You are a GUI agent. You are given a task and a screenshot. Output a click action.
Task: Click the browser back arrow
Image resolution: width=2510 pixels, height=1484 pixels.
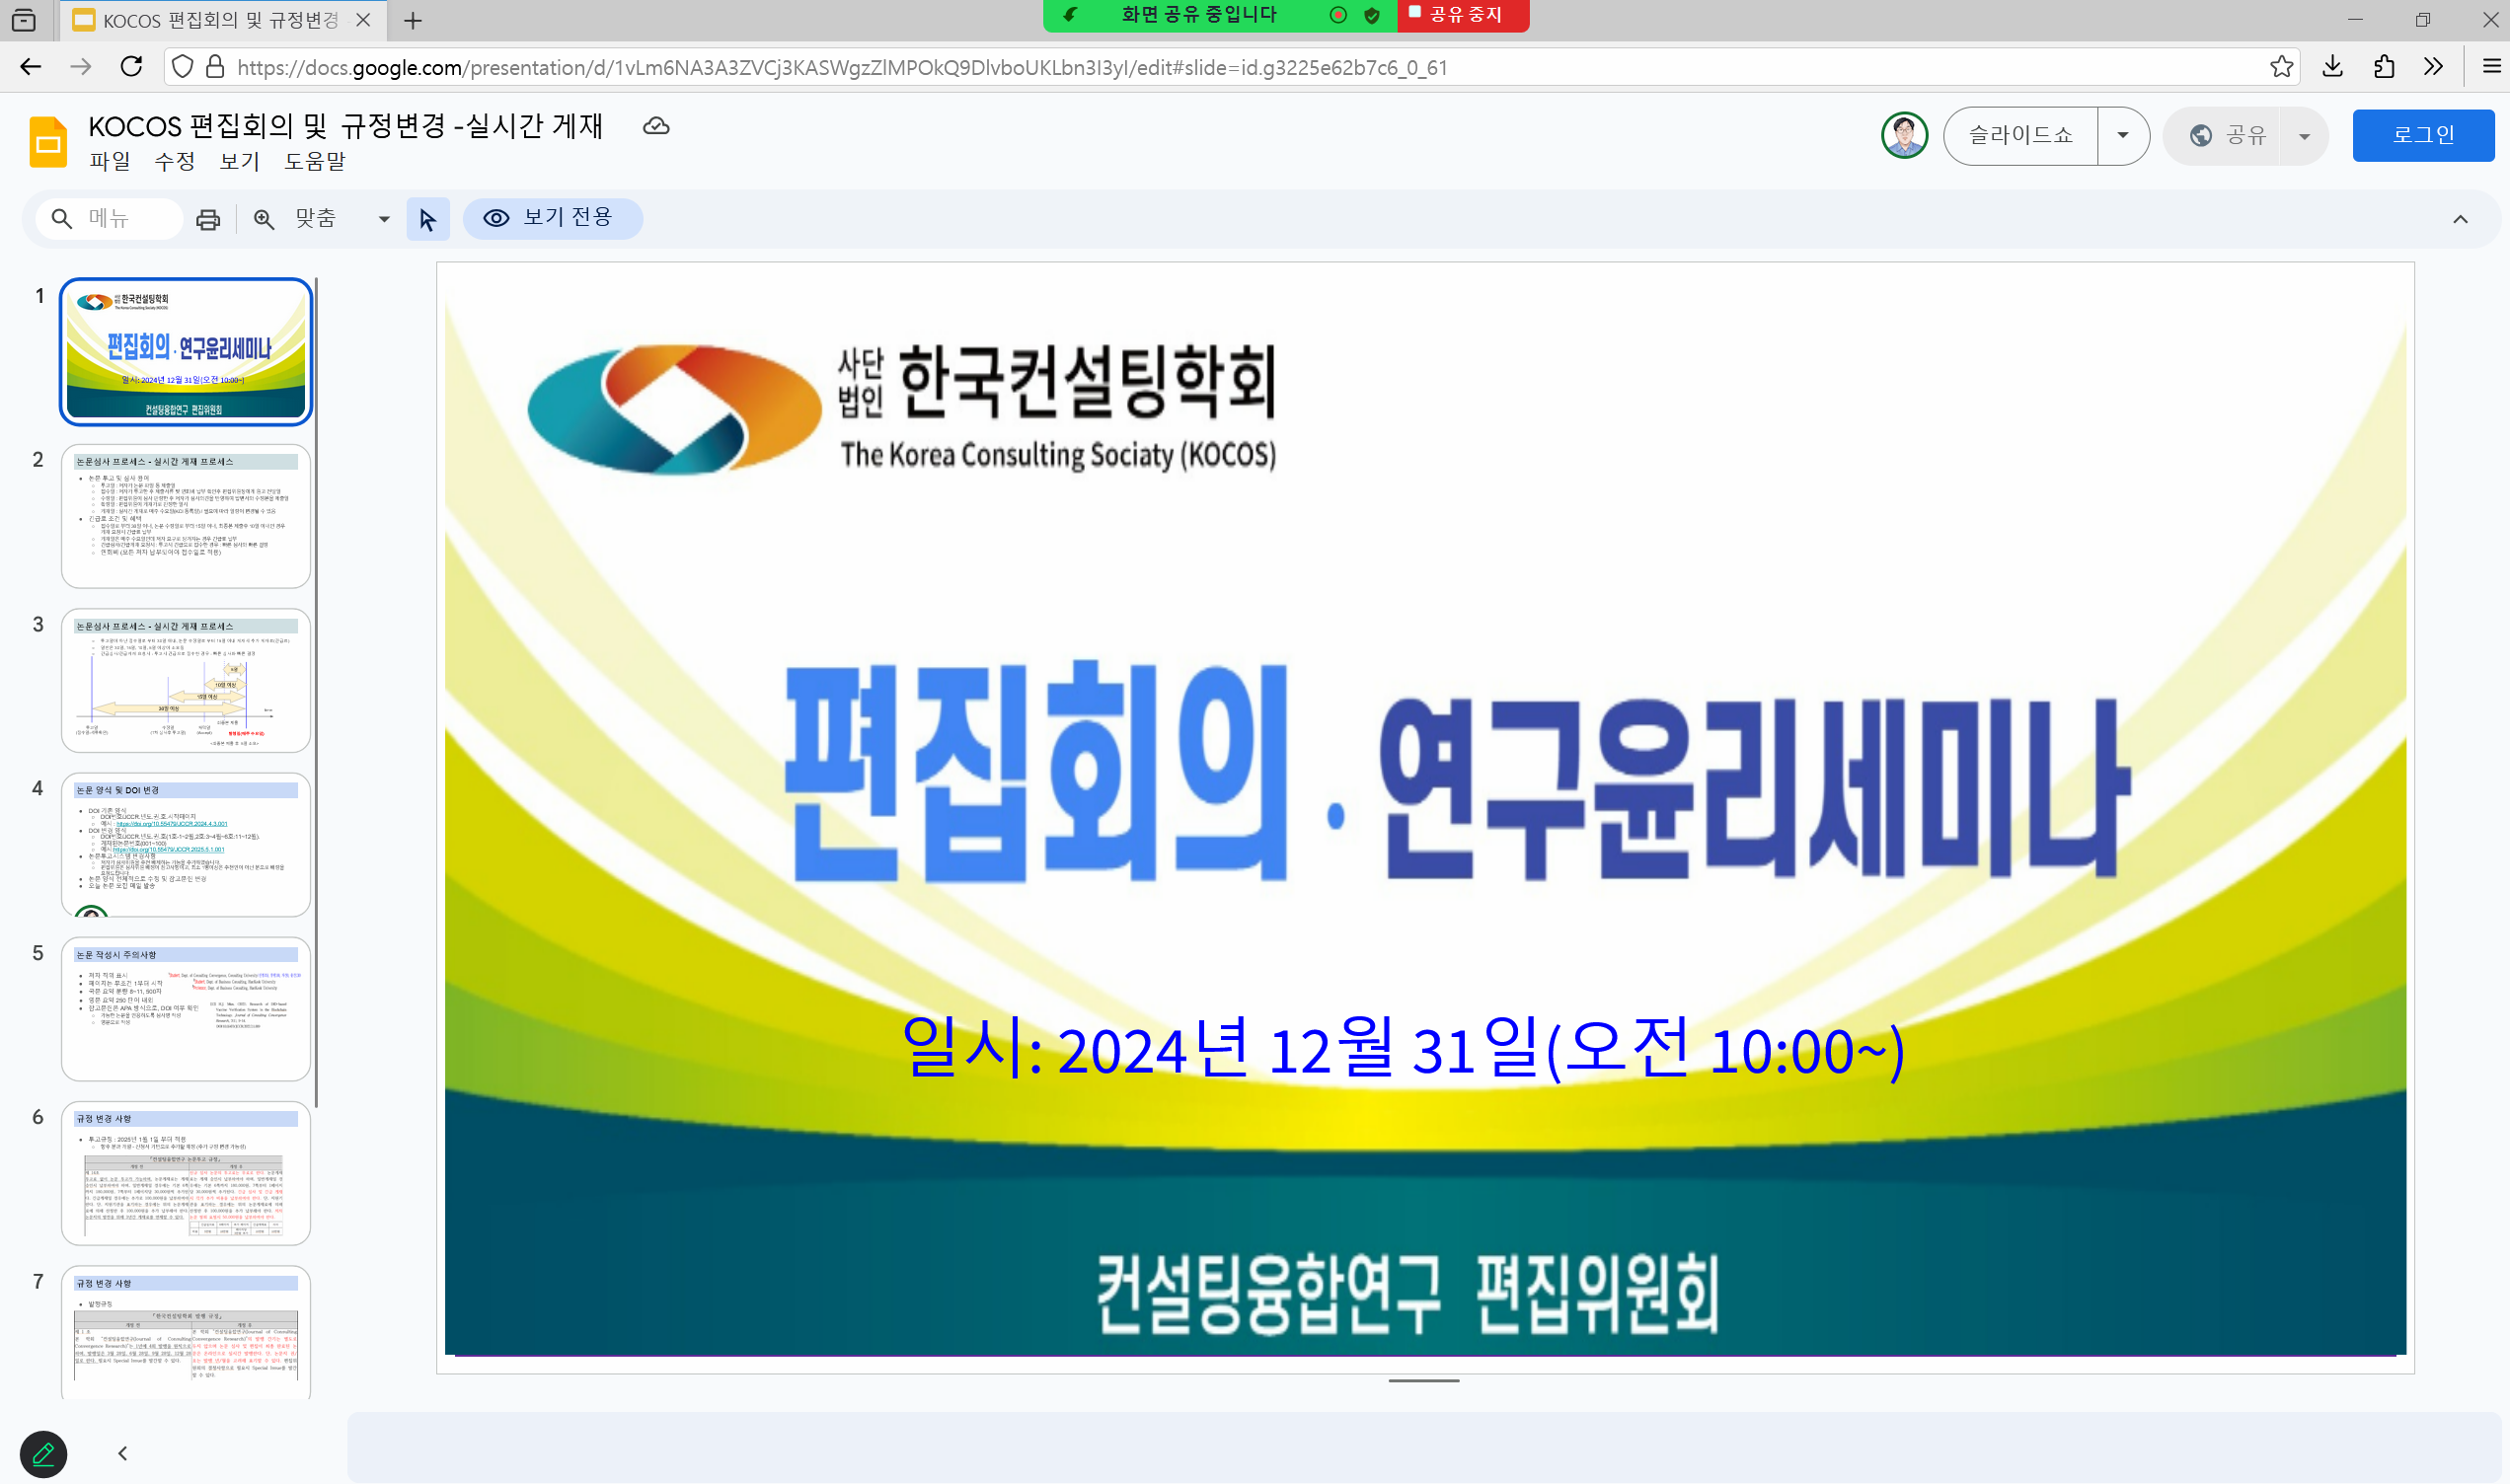(x=30, y=67)
